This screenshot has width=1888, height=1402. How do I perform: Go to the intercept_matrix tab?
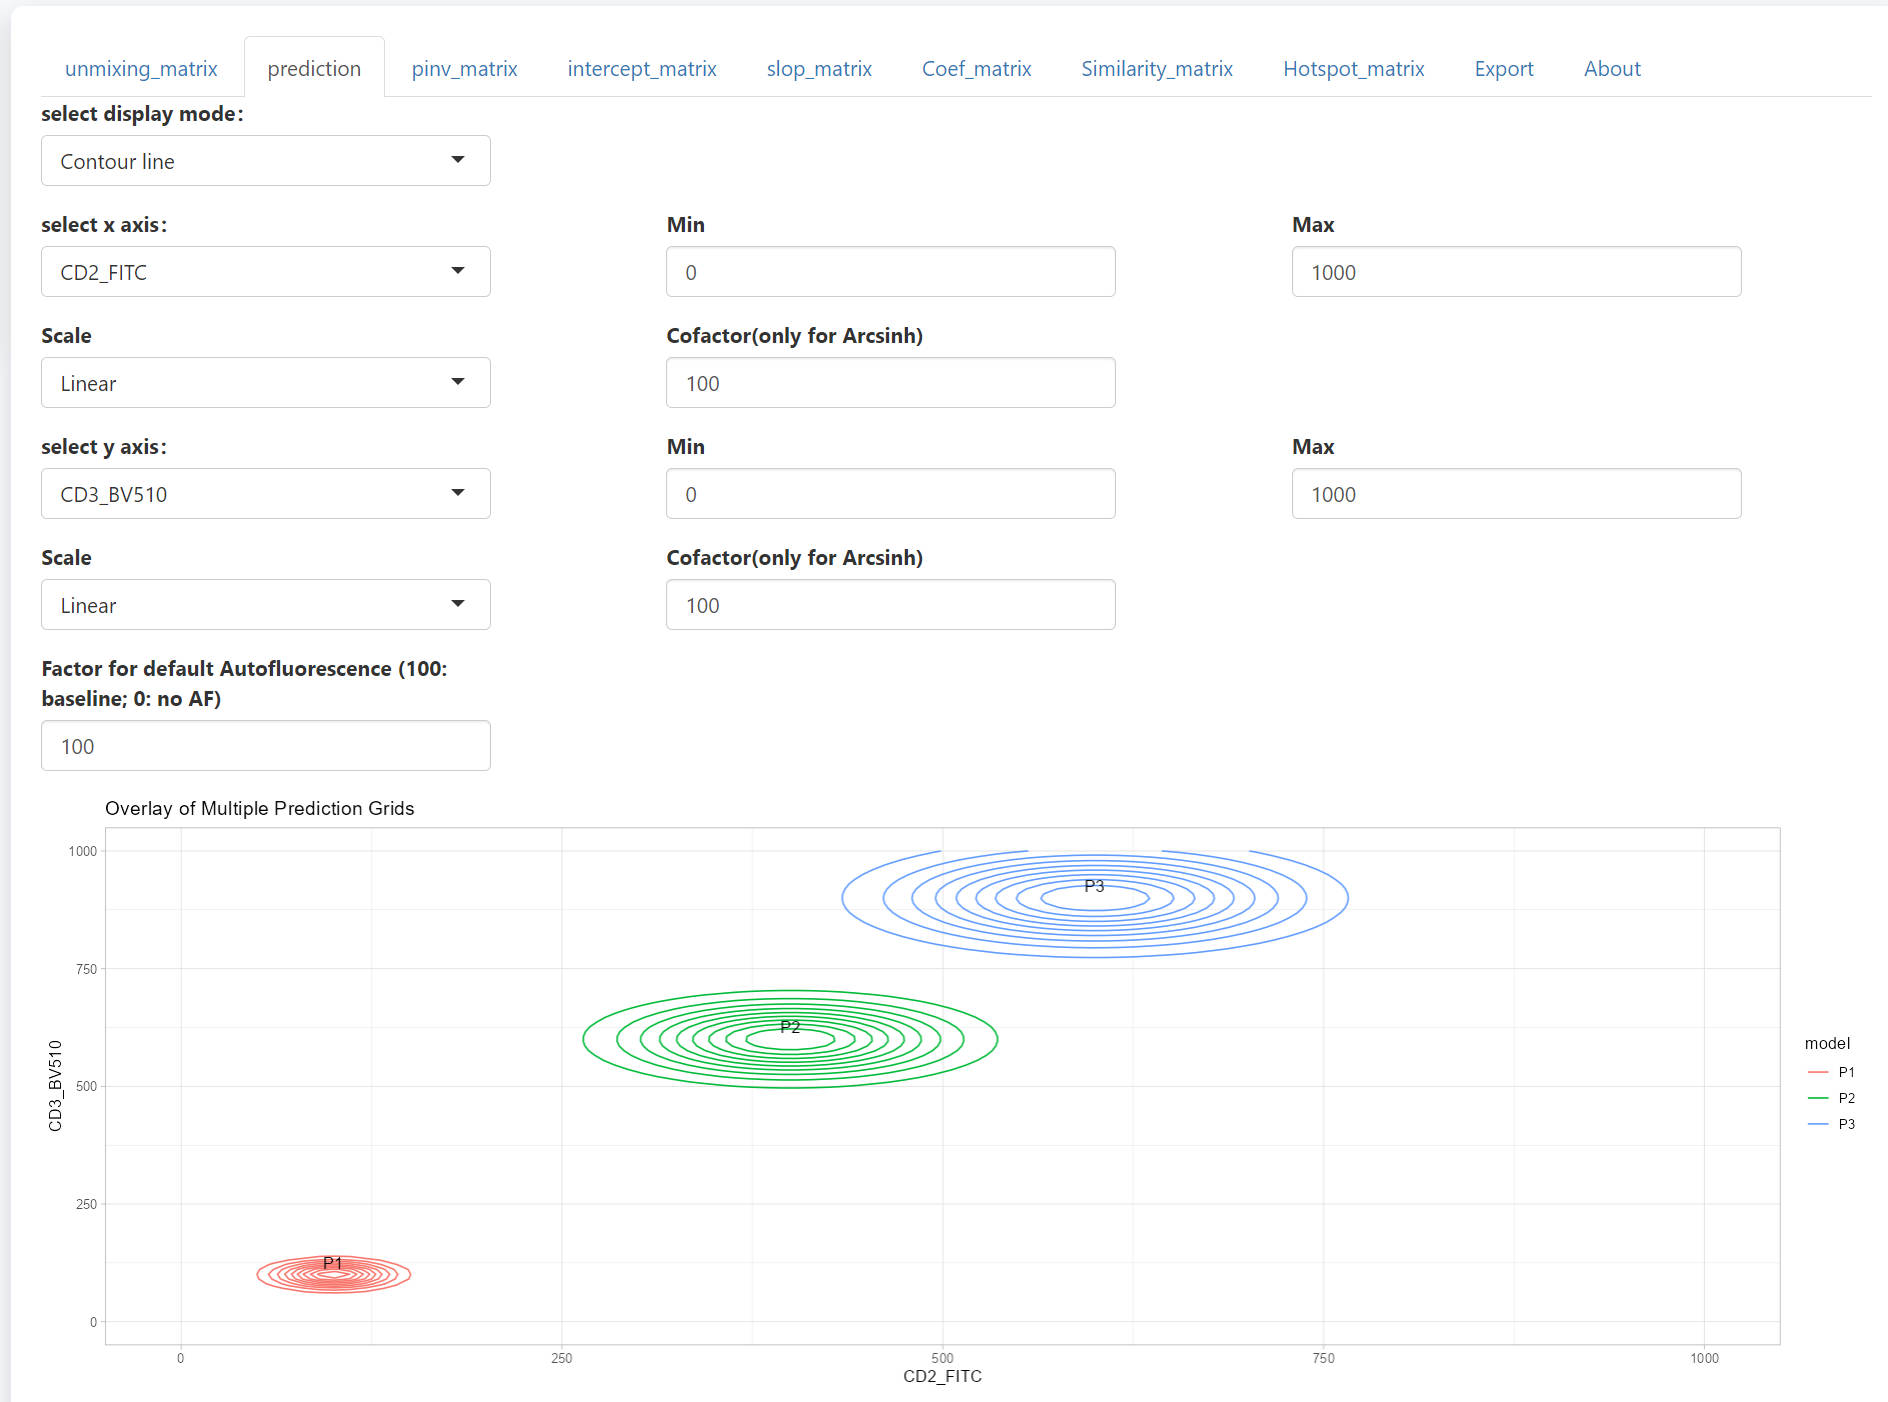pyautogui.click(x=641, y=69)
